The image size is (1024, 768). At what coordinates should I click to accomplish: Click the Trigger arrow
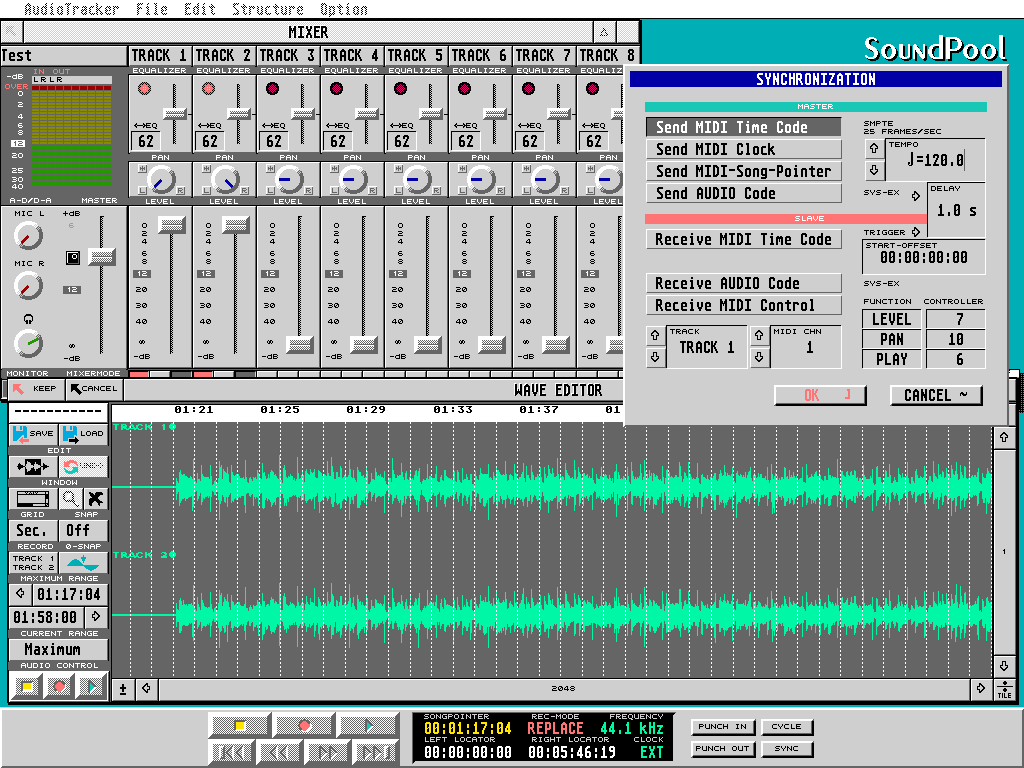[916, 232]
